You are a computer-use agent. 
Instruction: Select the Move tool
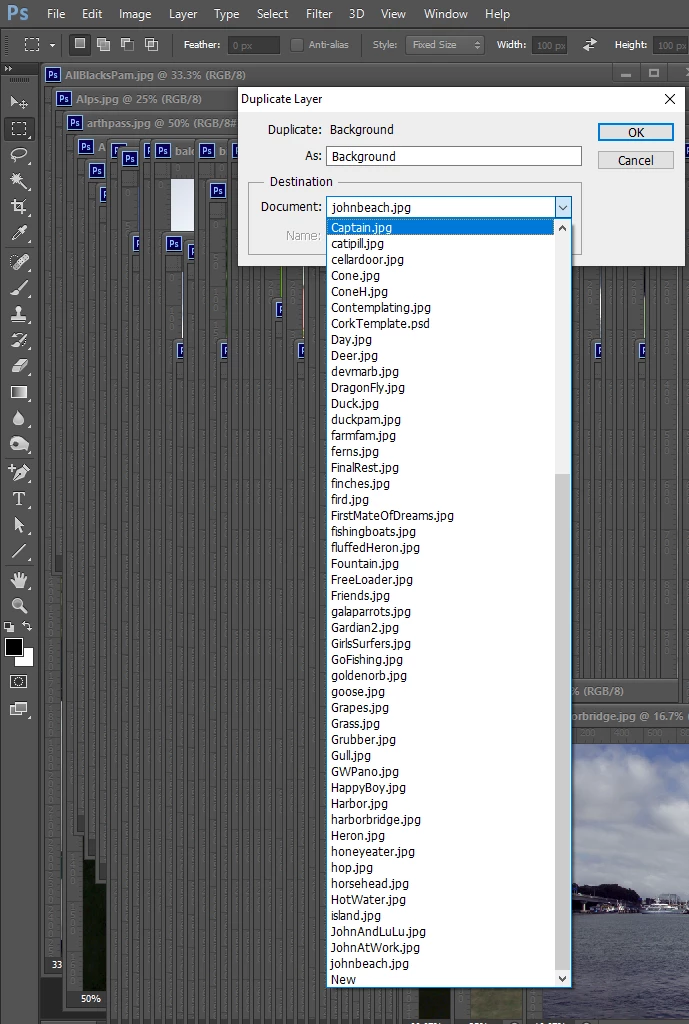coord(19,103)
